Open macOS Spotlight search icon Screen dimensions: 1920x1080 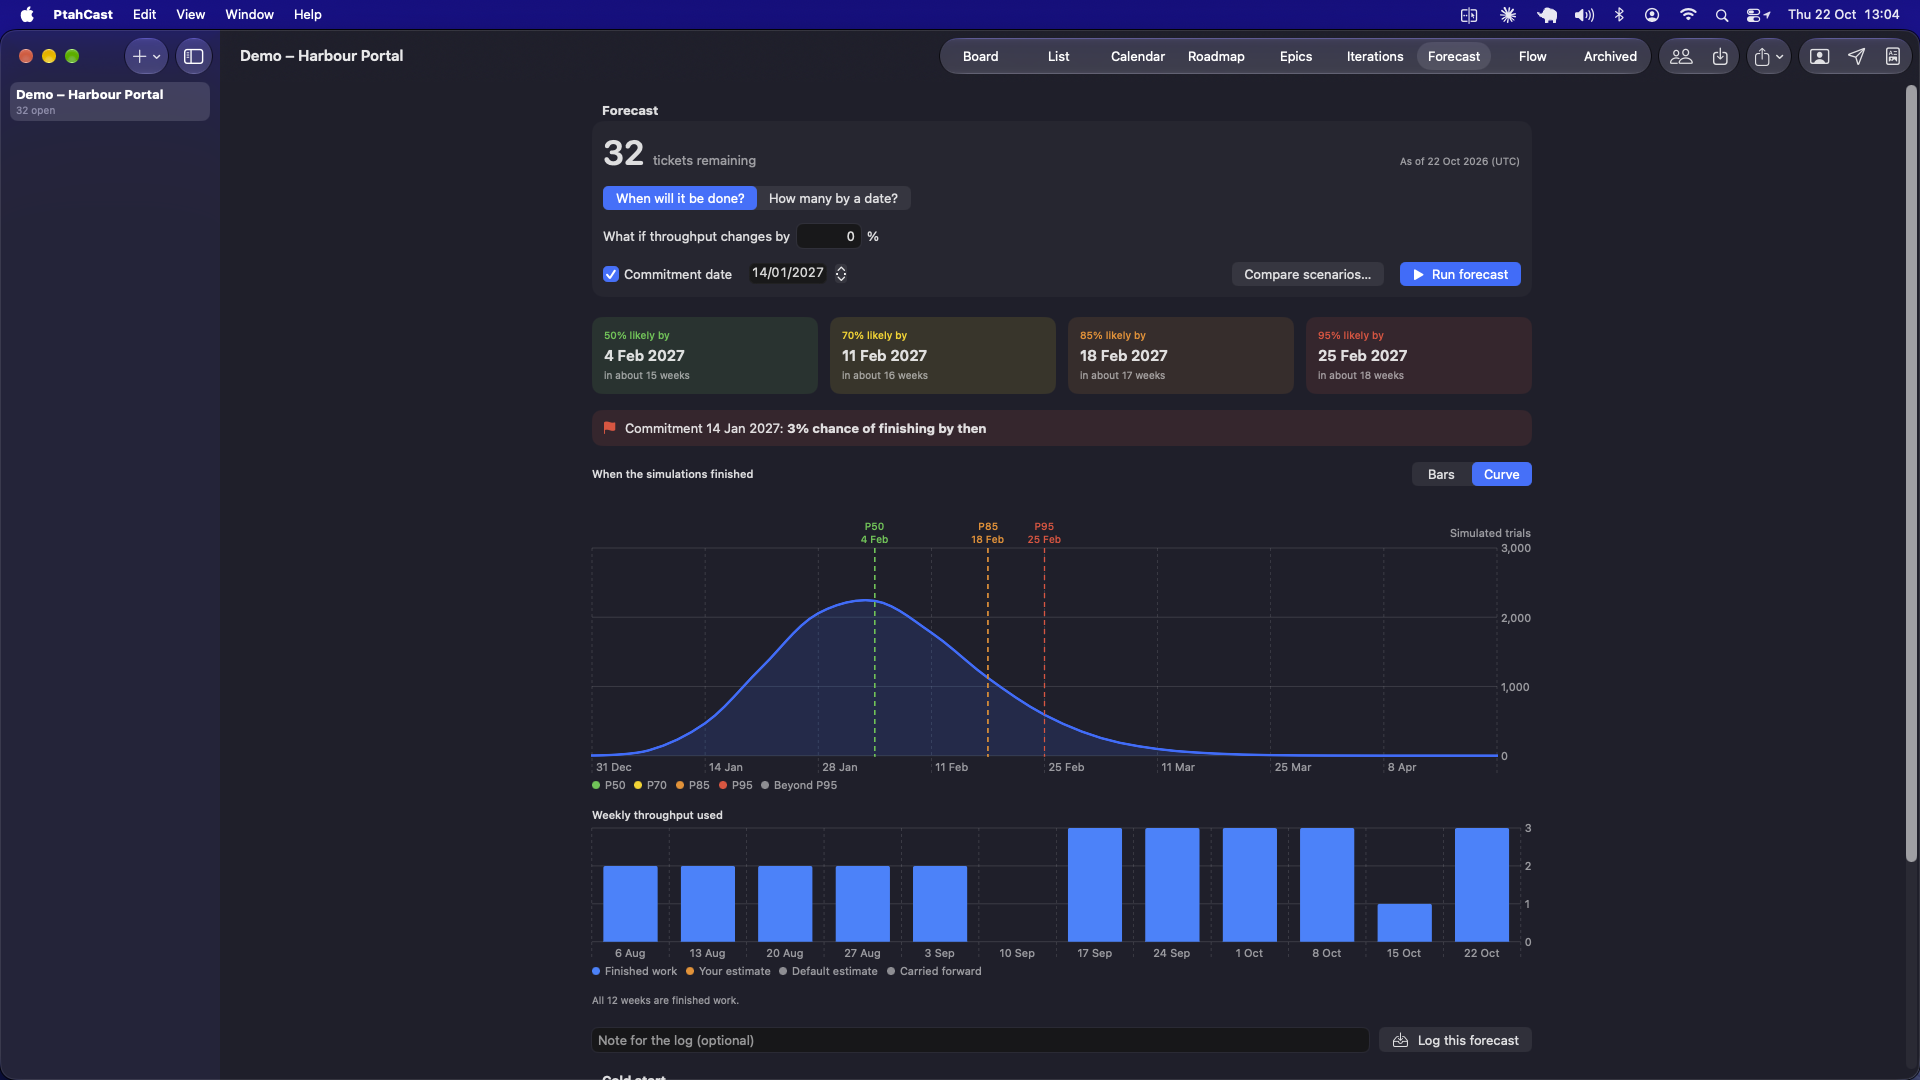coord(1721,15)
